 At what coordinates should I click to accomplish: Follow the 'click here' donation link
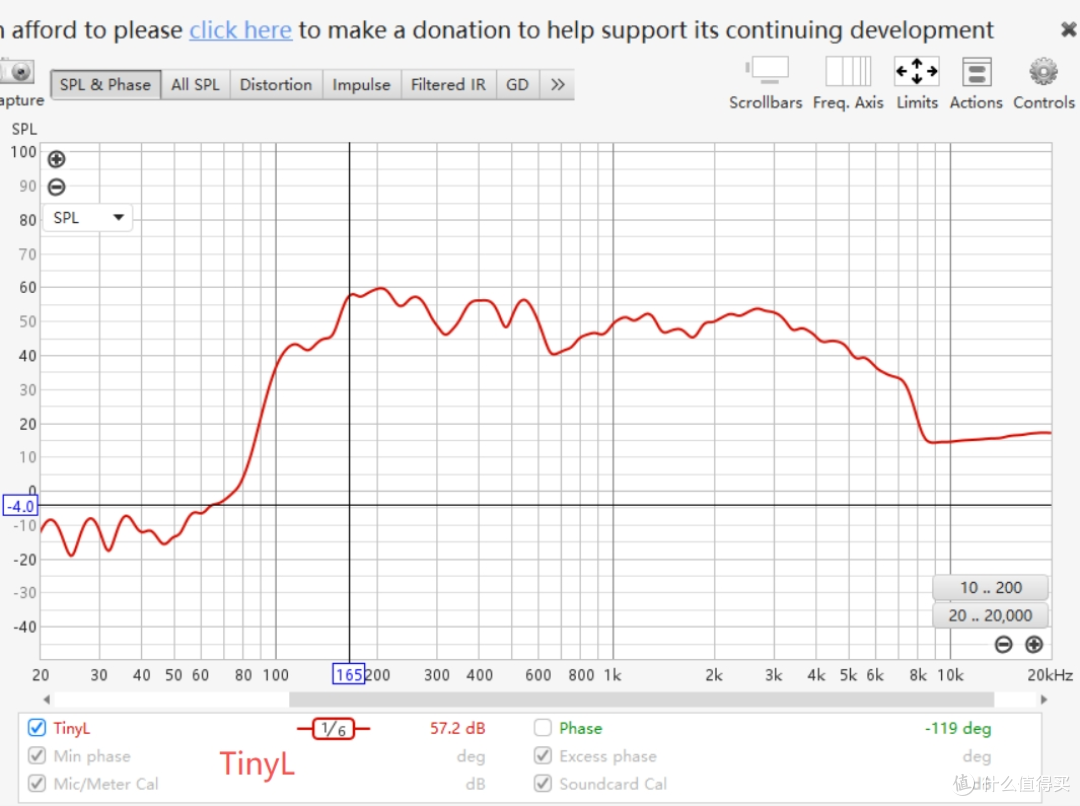click(241, 30)
